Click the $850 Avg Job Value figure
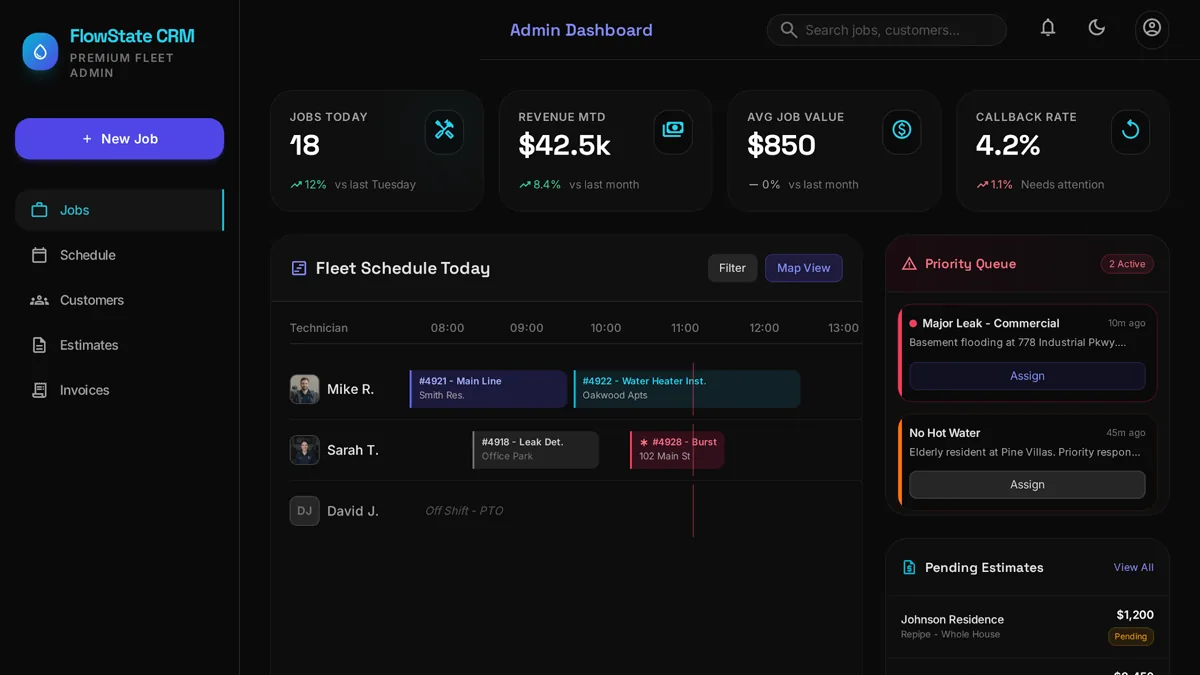Screen dimensions: 1200x675 782,145
